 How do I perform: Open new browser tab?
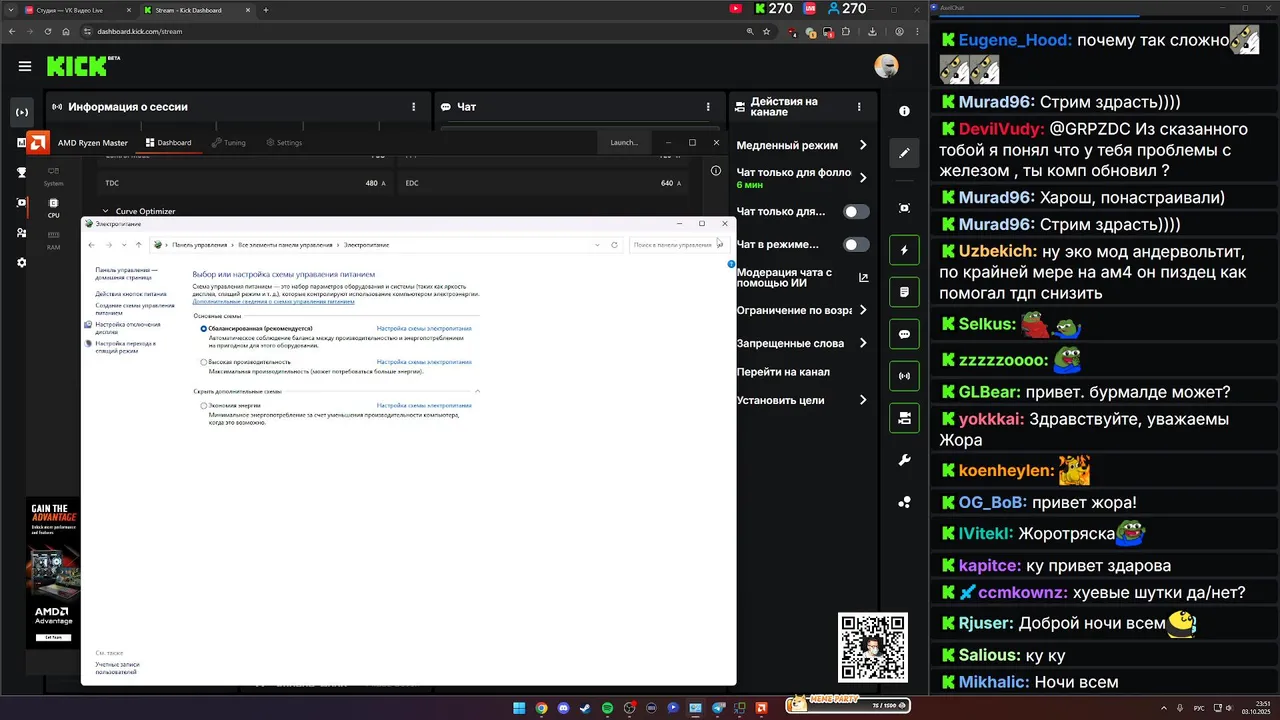click(266, 10)
